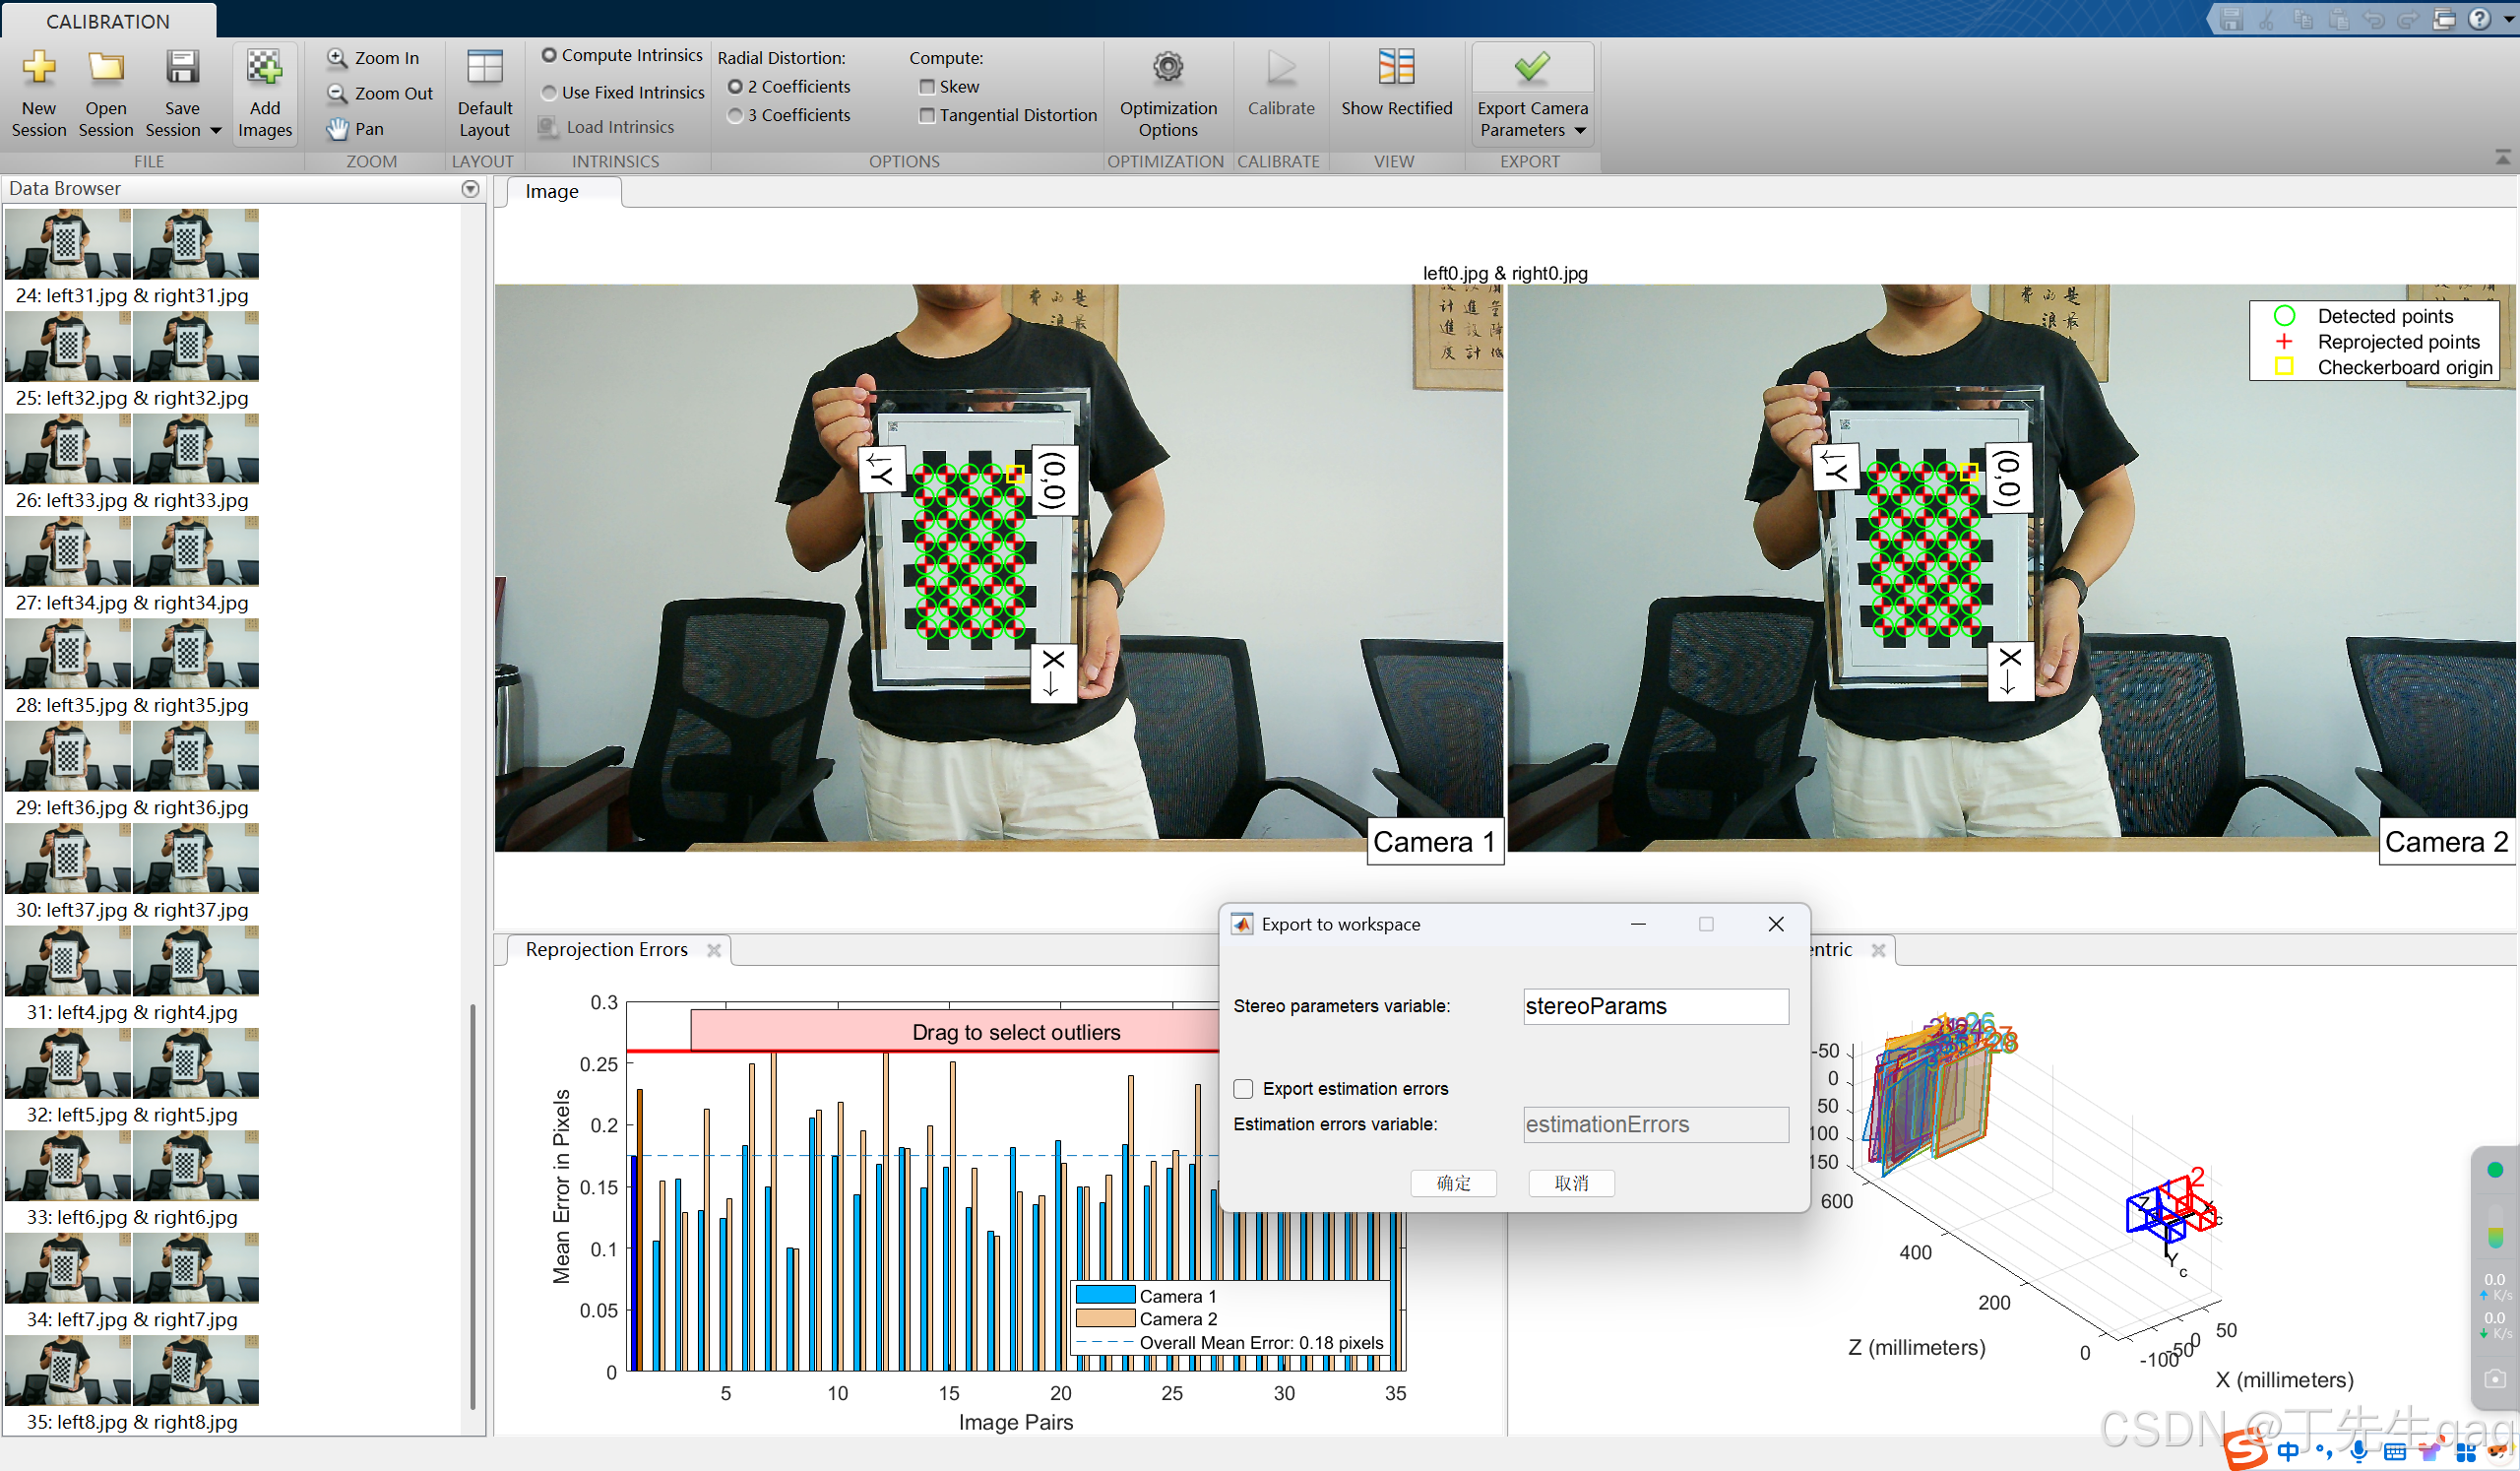Viewport: 2520px width, 1471px height.
Task: Click the Show Rectified icon
Action: point(1395,68)
